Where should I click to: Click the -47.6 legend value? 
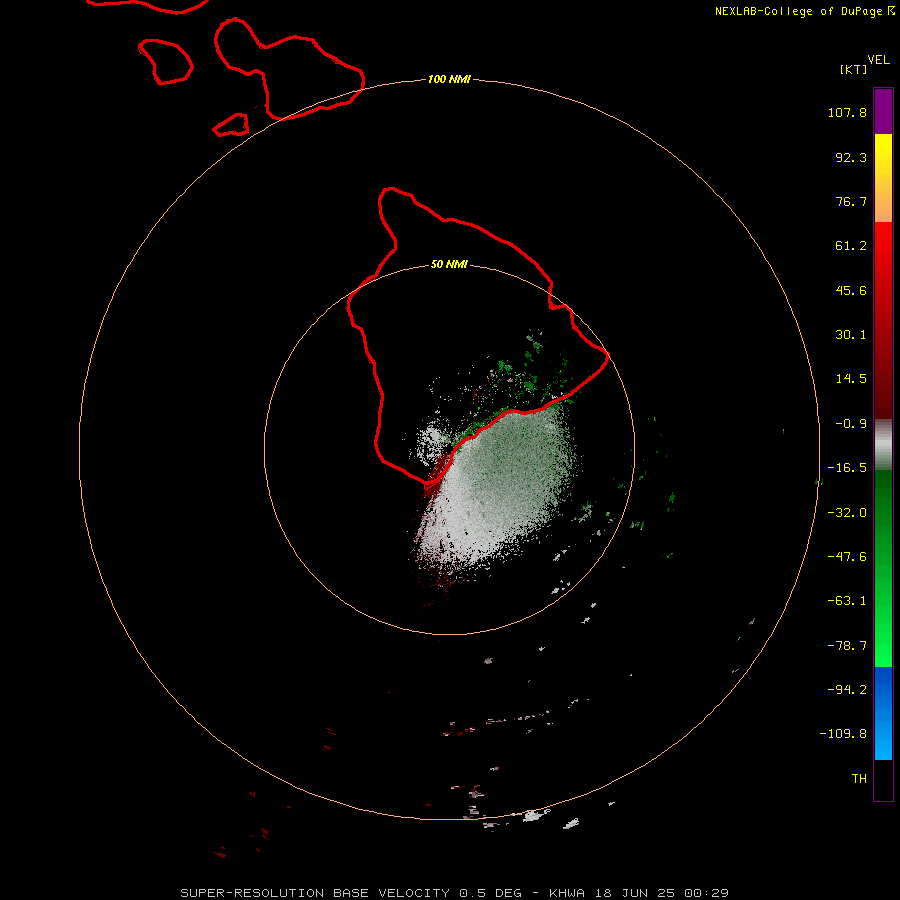(x=847, y=557)
